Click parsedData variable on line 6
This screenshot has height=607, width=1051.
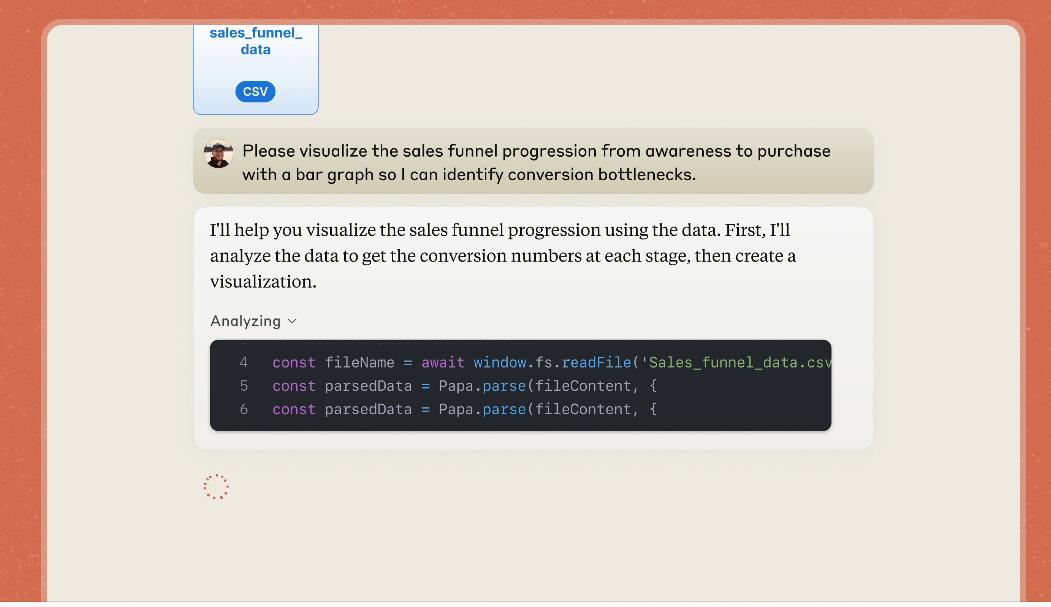click(x=368, y=409)
